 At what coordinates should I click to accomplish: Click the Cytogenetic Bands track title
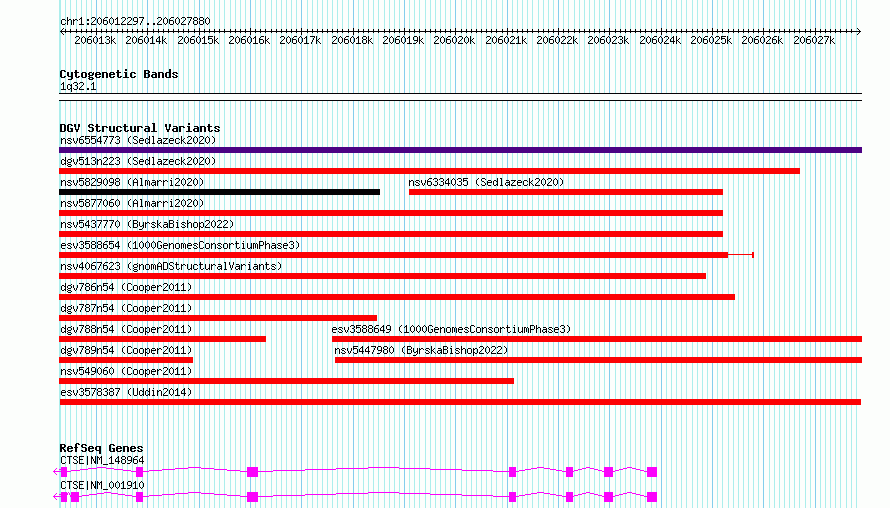pyautogui.click(x=119, y=74)
